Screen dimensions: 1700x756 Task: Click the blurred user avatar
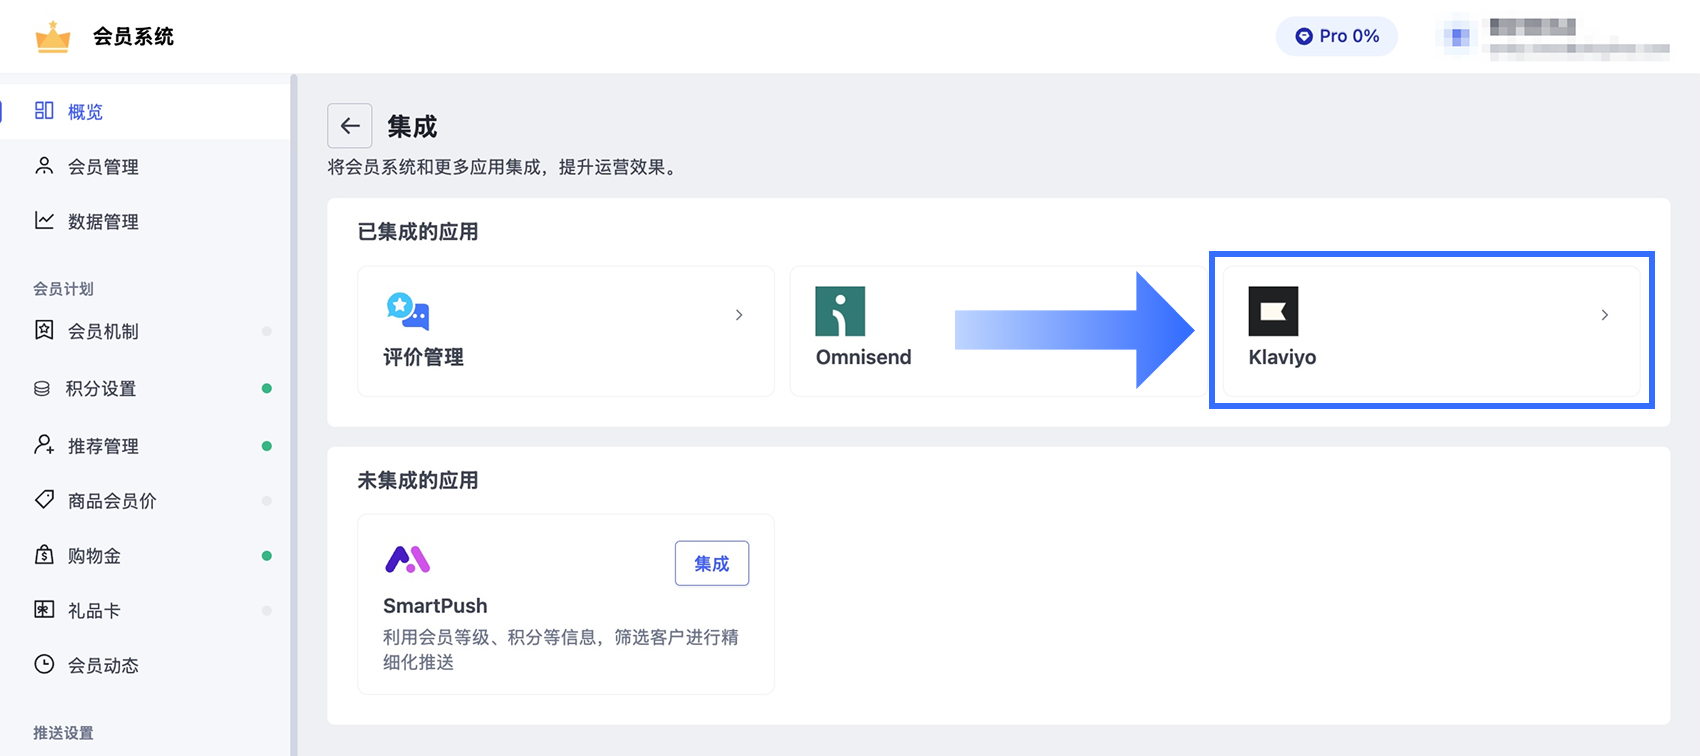tap(1459, 37)
